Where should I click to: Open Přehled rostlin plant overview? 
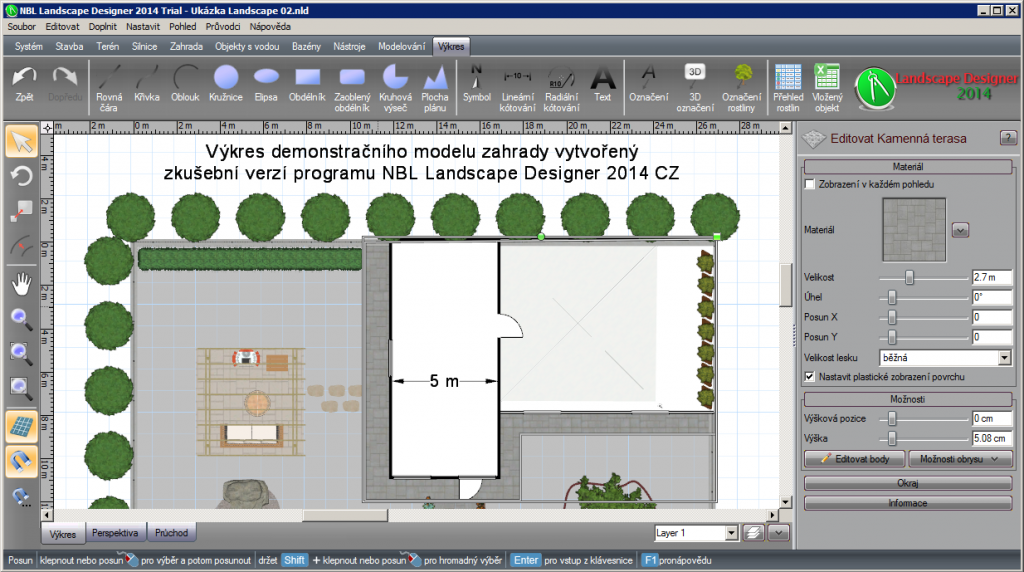[x=788, y=88]
